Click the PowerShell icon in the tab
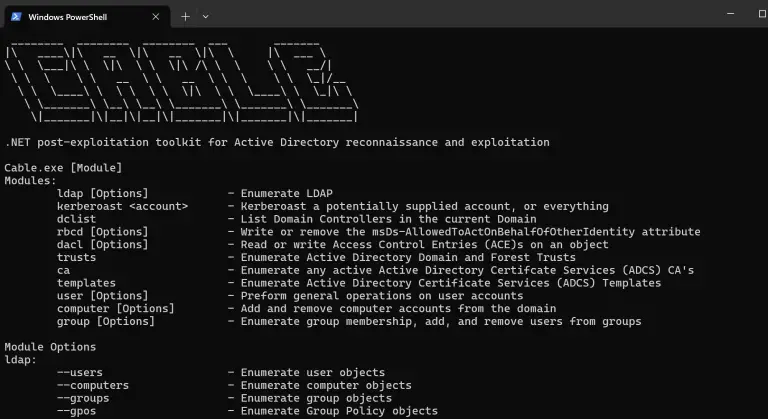This screenshot has height=419, width=768. [x=16, y=17]
